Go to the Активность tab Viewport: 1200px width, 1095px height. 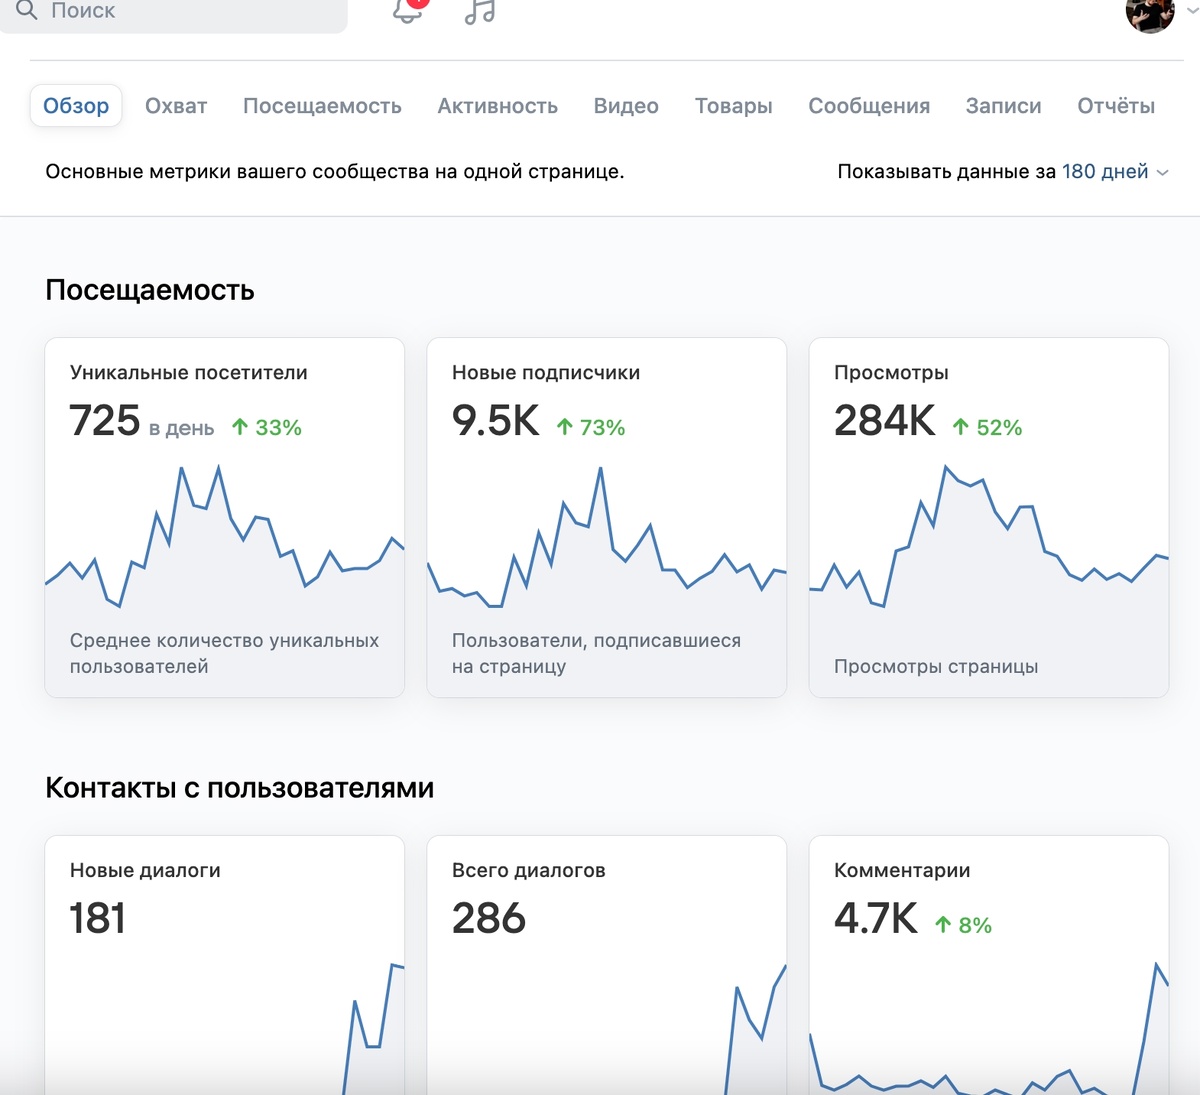click(x=498, y=106)
